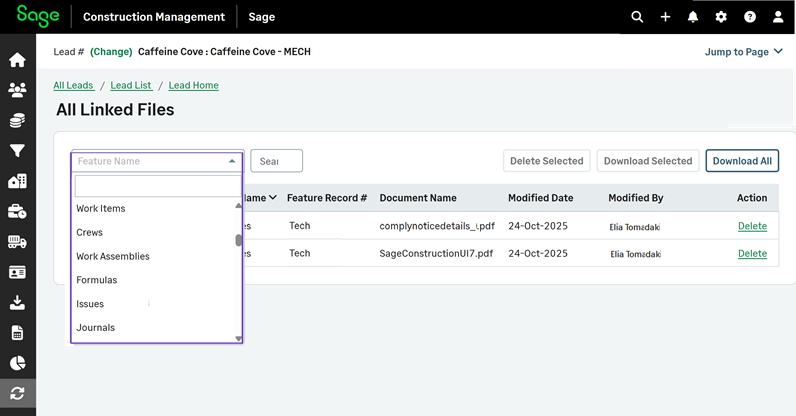This screenshot has height=416, width=796.
Task: Focus the filter box inside Feature Name dropdown
Action: click(156, 186)
